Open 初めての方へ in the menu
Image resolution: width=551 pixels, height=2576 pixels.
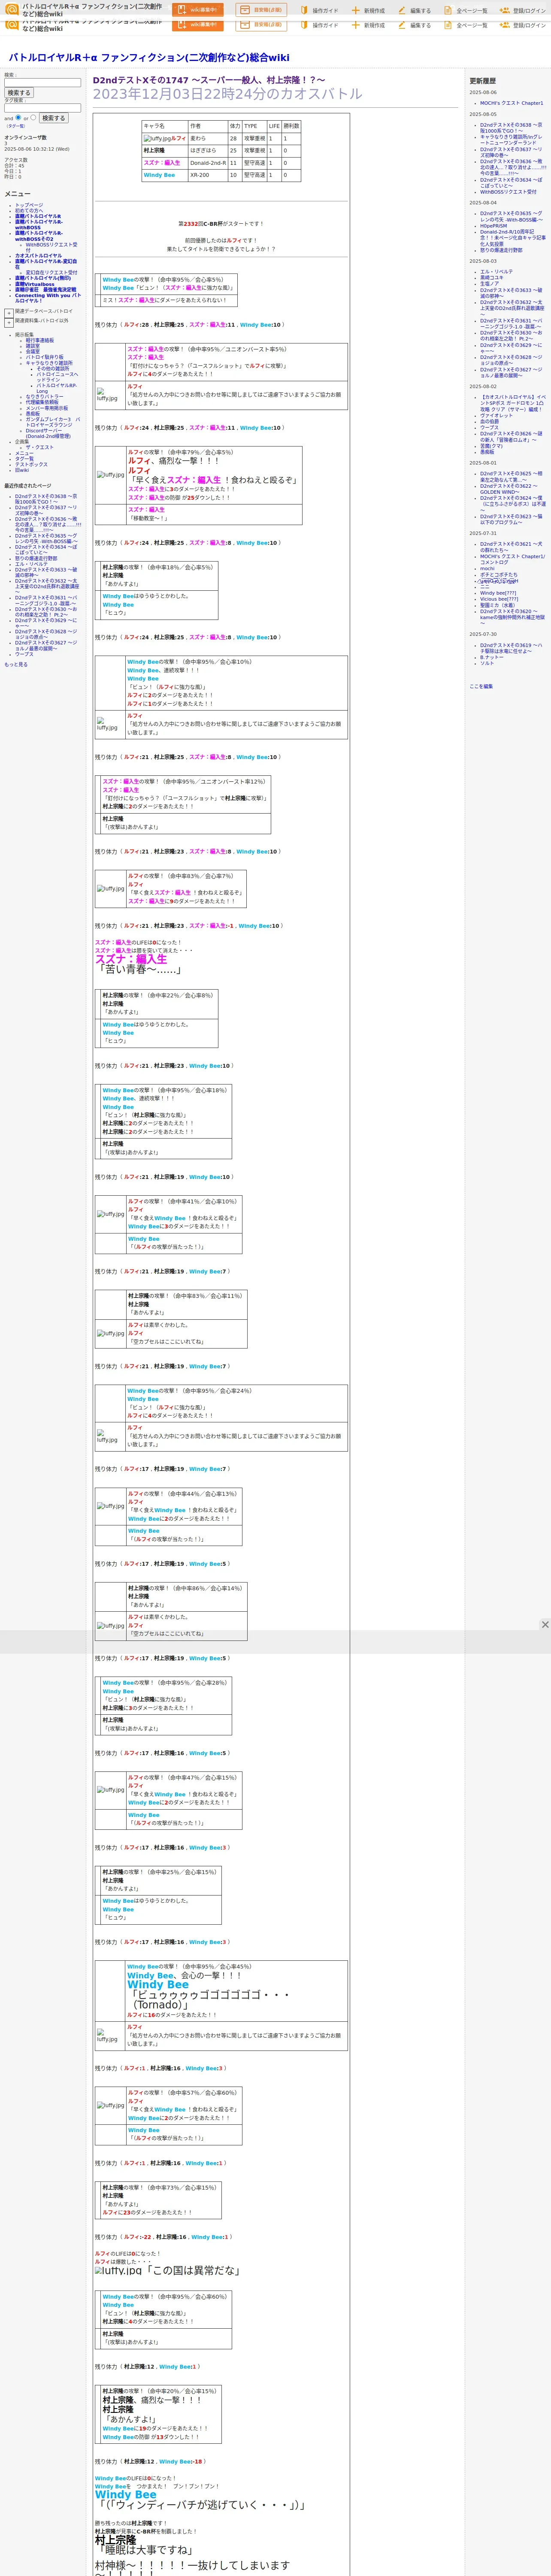pyautogui.click(x=29, y=210)
